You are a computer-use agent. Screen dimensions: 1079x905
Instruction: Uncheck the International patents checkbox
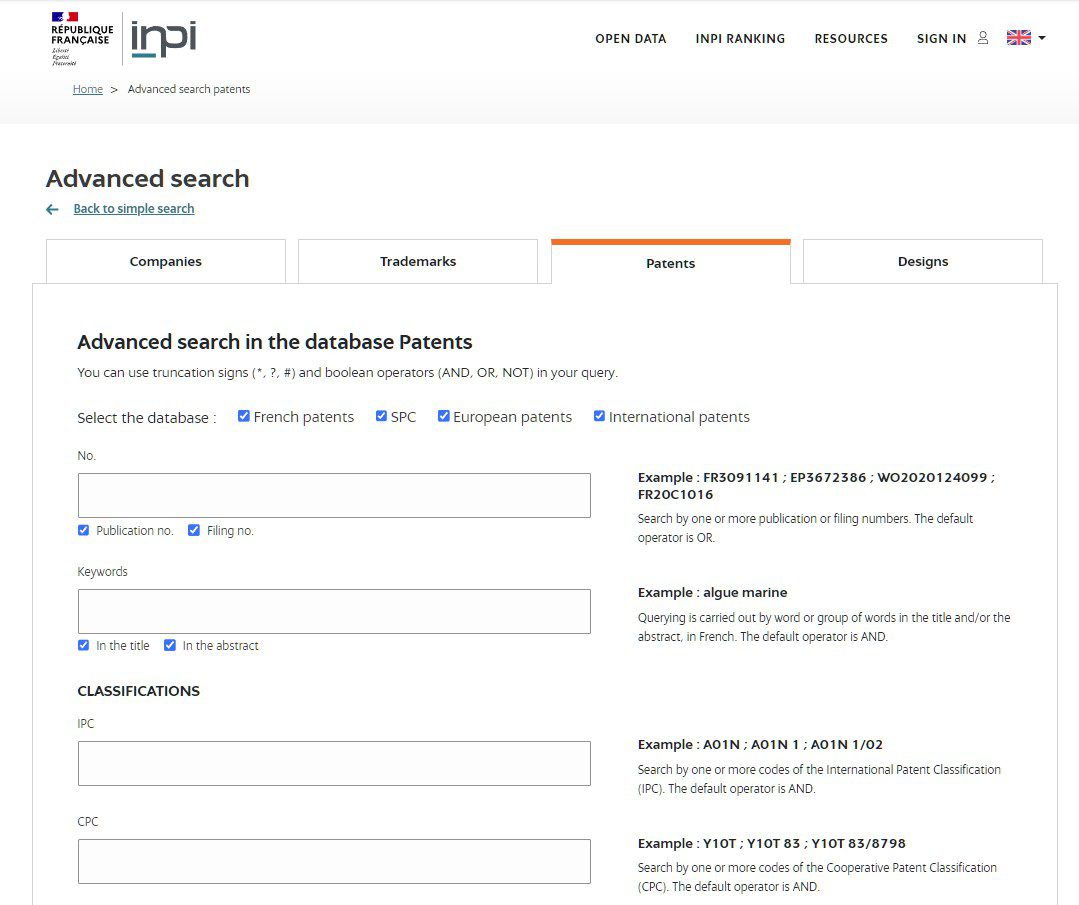tap(599, 416)
